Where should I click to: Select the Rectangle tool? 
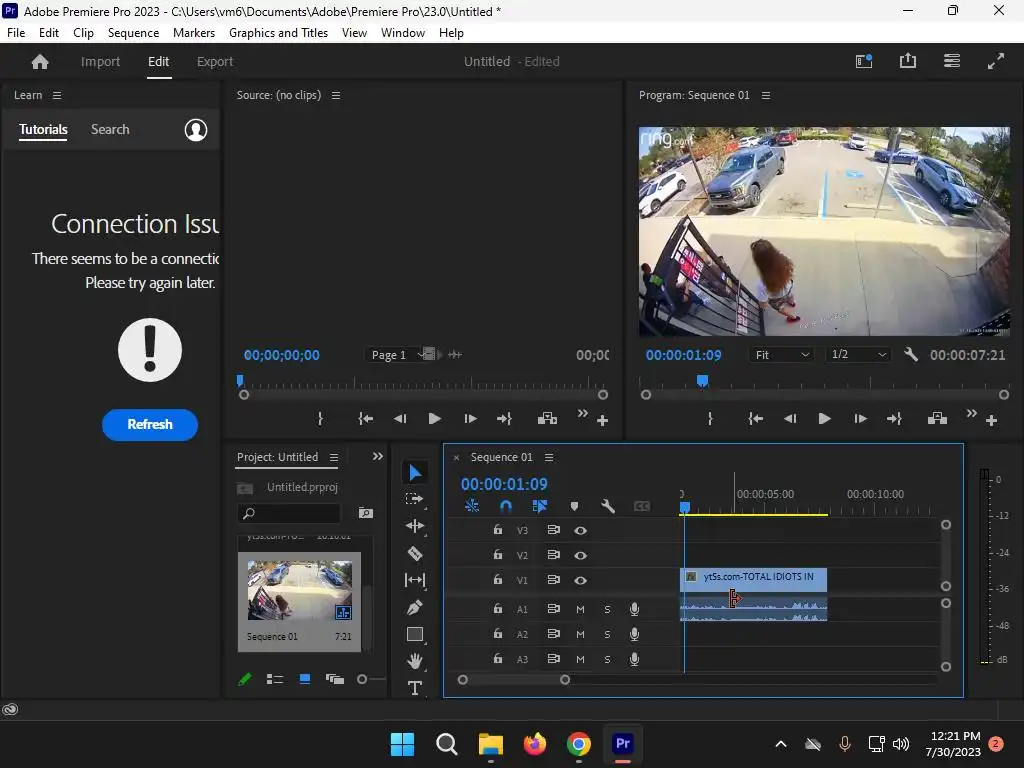(x=415, y=634)
